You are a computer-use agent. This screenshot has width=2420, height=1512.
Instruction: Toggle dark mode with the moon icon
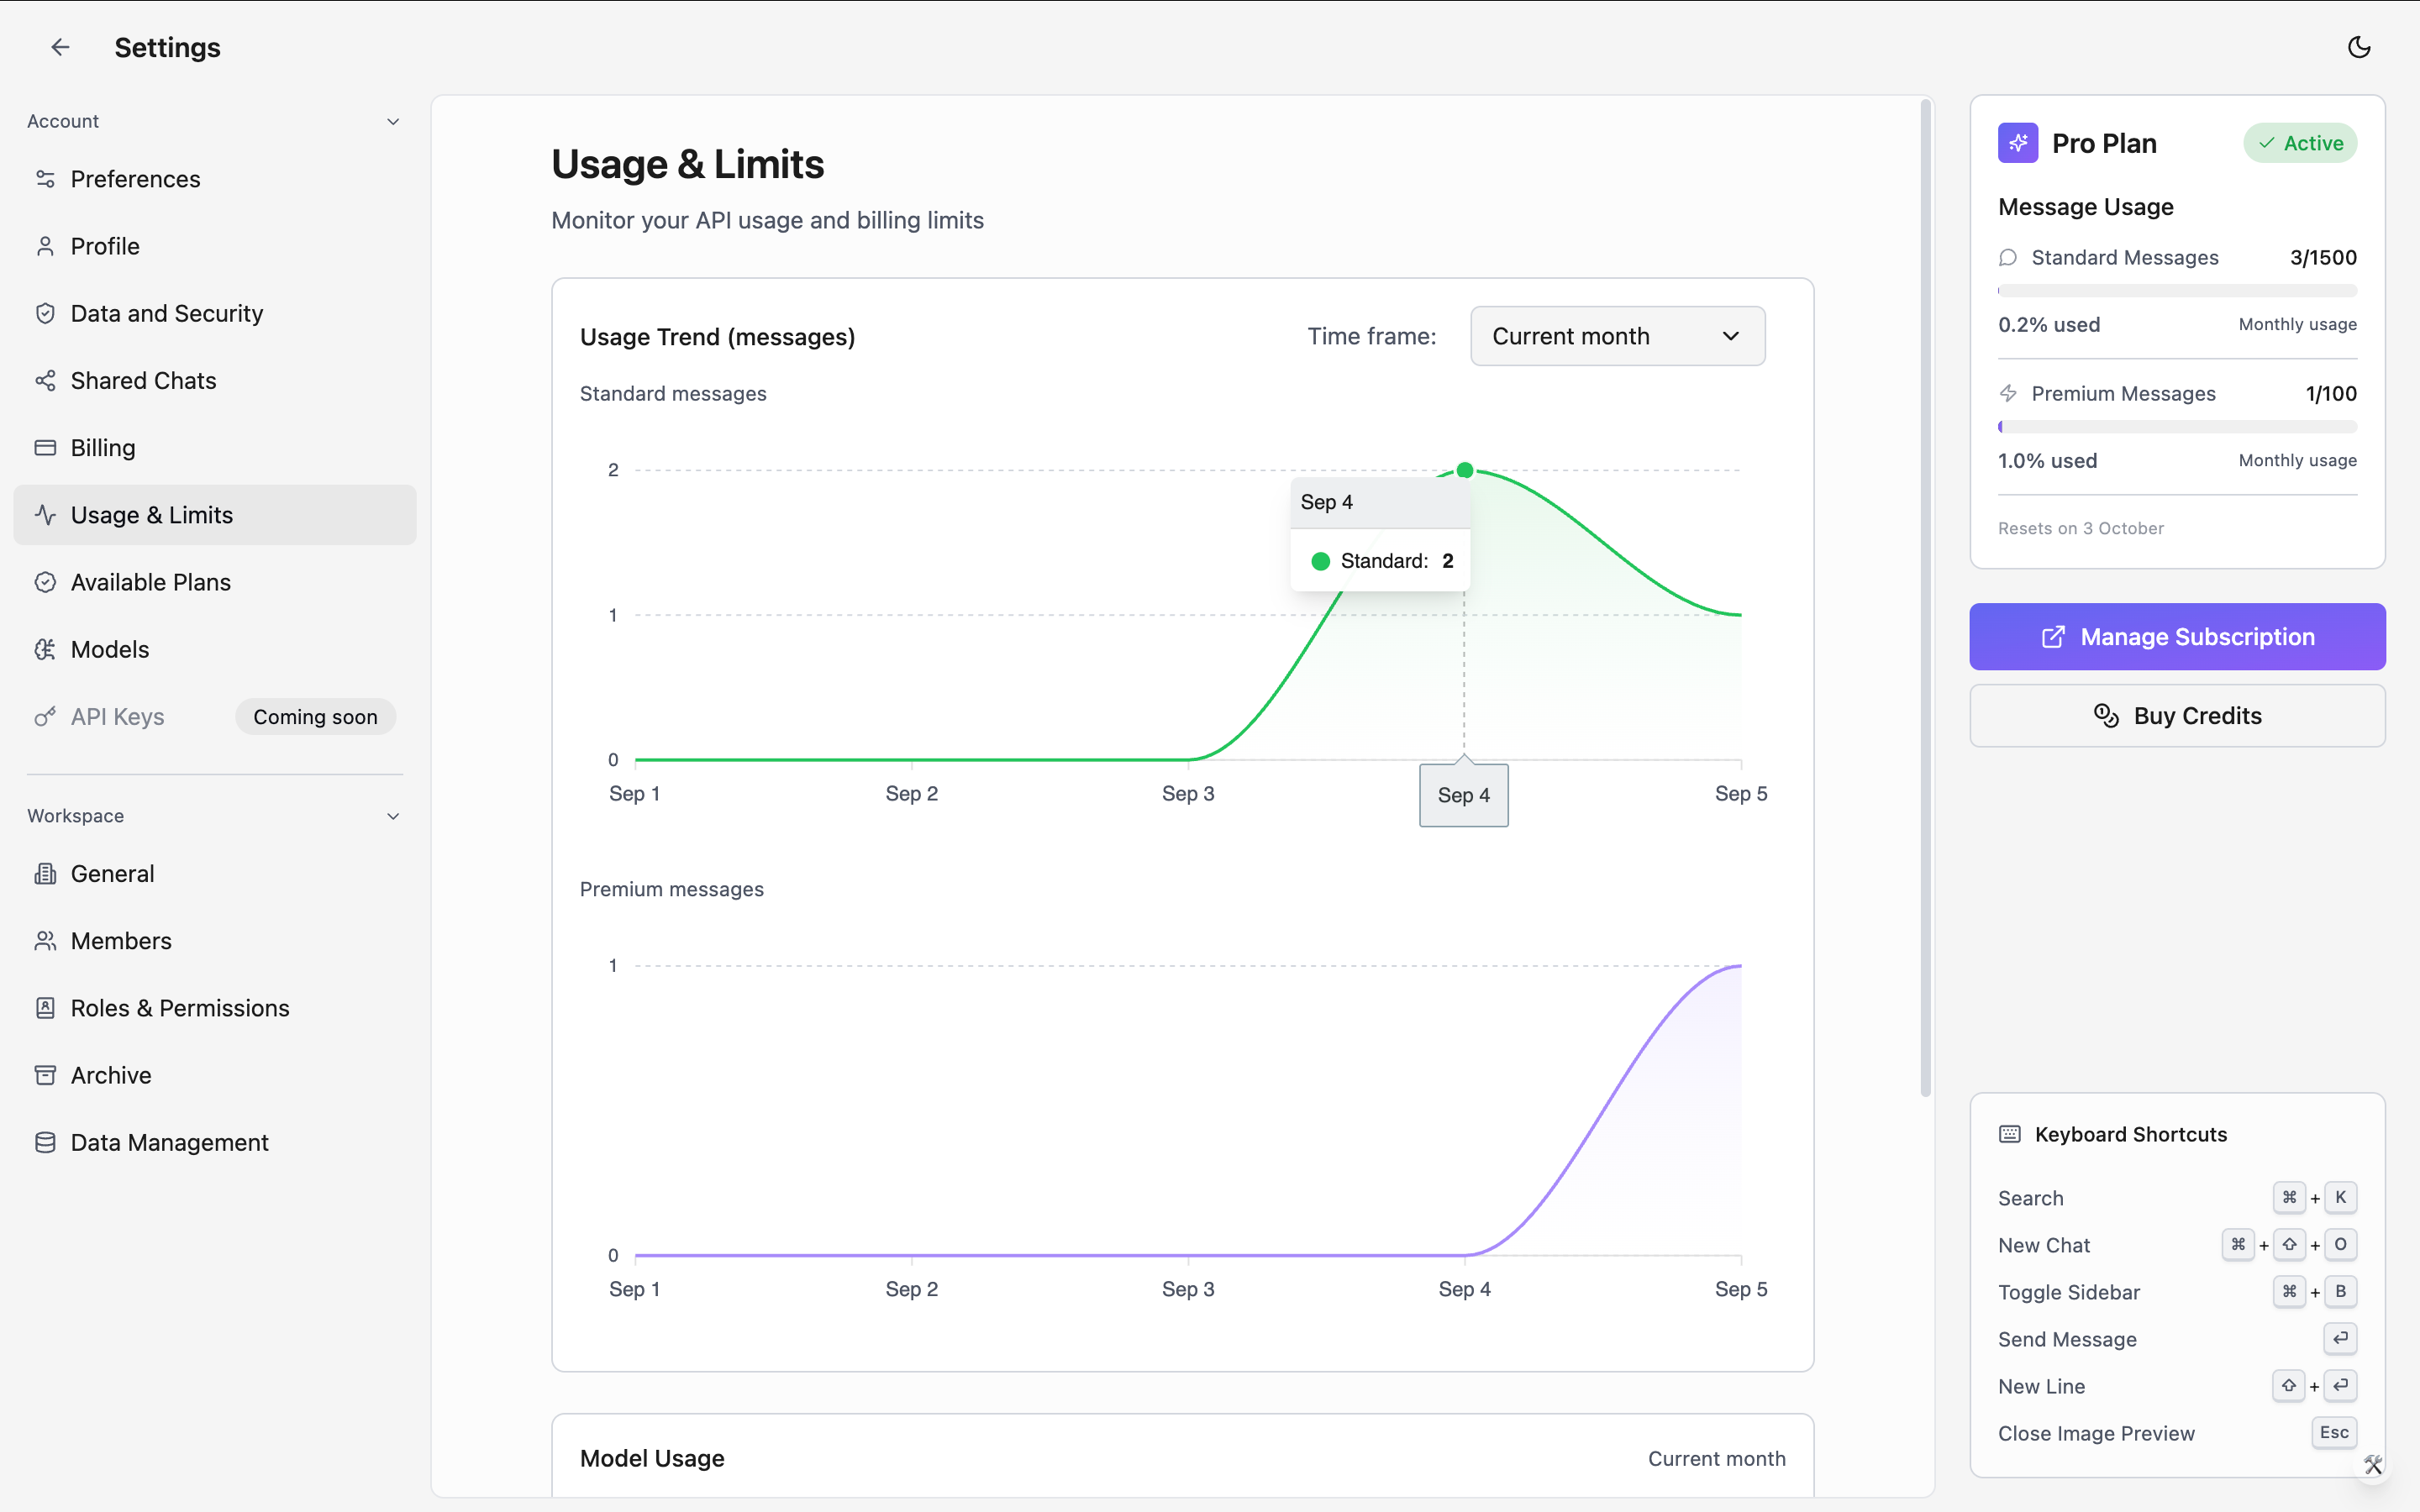pyautogui.click(x=2359, y=47)
